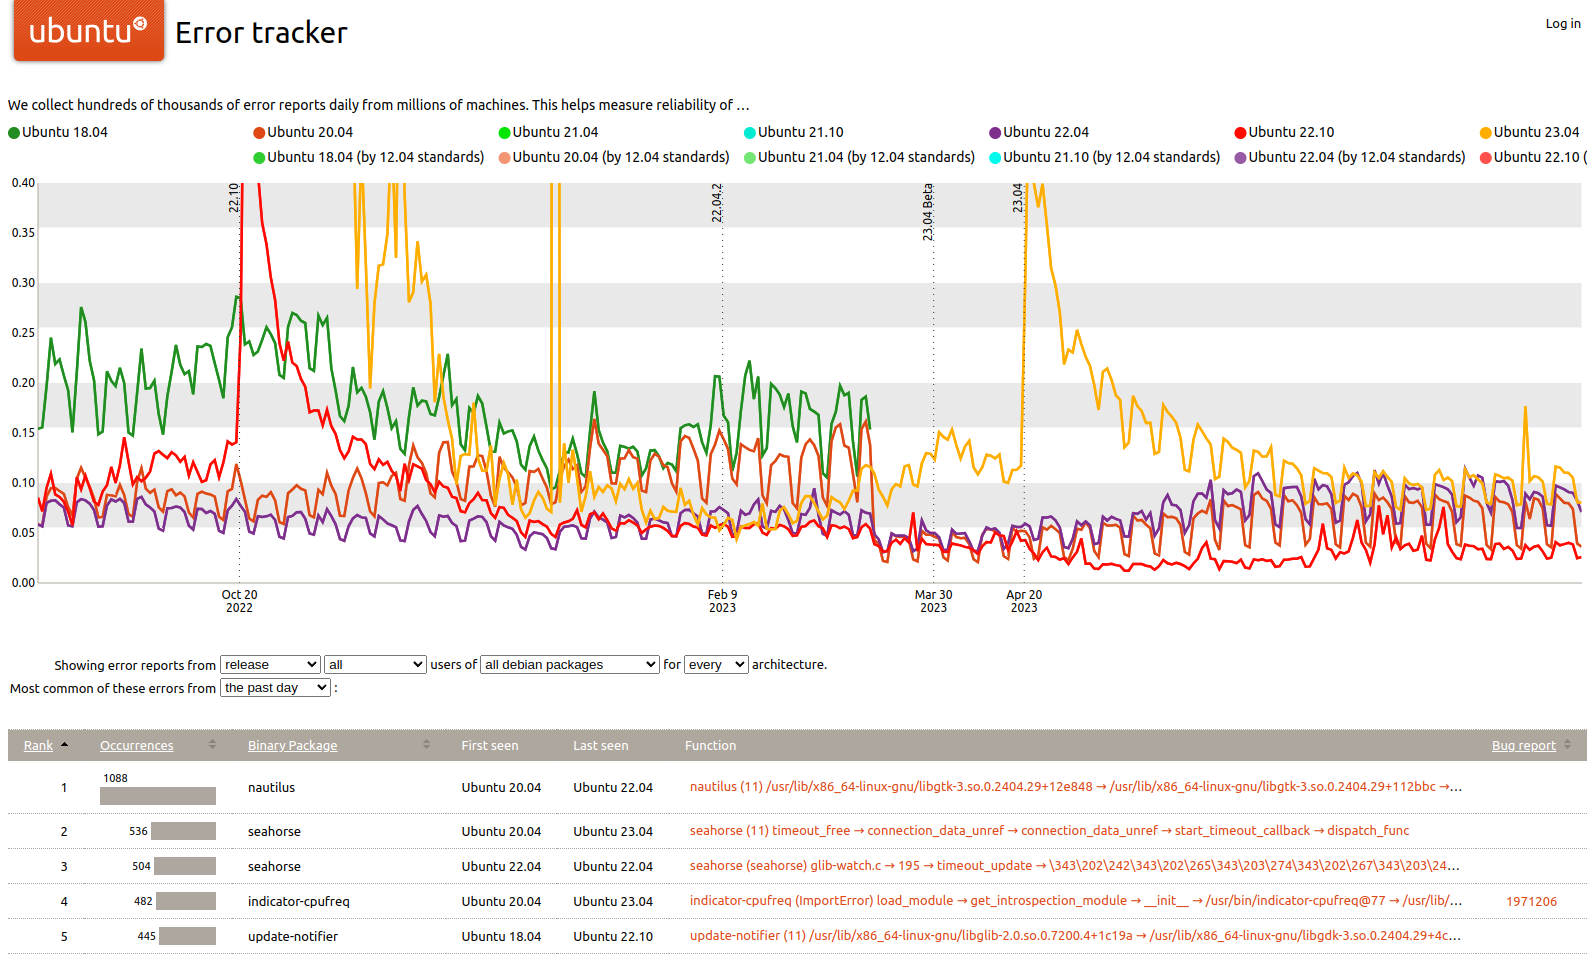Click the 445 occurrences bar
The image size is (1595, 962).
(187, 936)
